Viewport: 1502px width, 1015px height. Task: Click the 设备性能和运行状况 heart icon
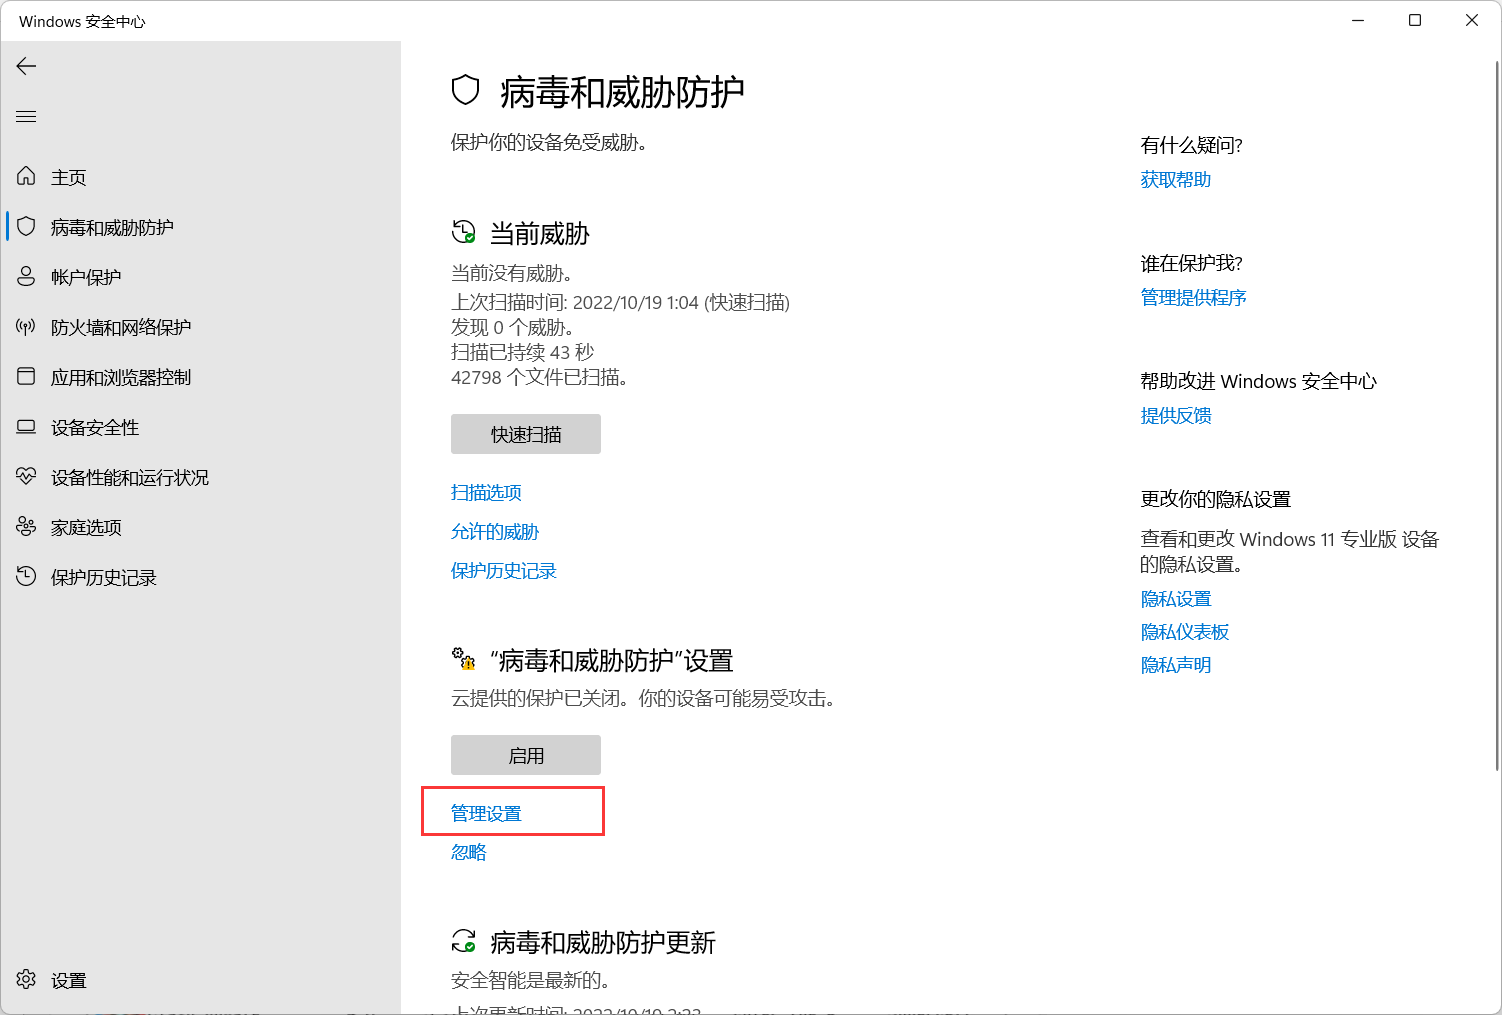coord(27,477)
